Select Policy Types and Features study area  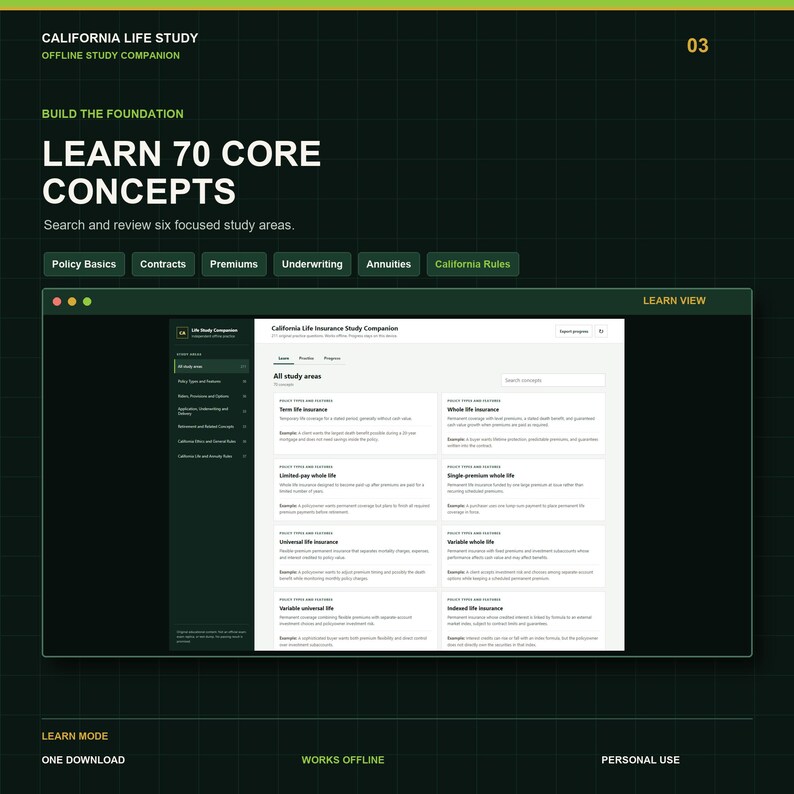pos(211,381)
